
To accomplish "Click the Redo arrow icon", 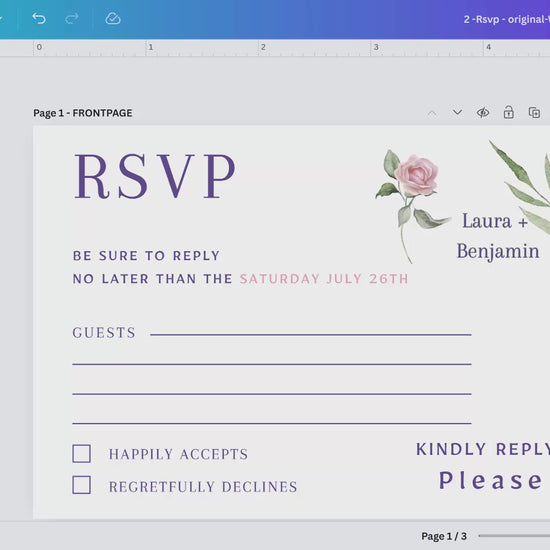I will pos(72,18).
